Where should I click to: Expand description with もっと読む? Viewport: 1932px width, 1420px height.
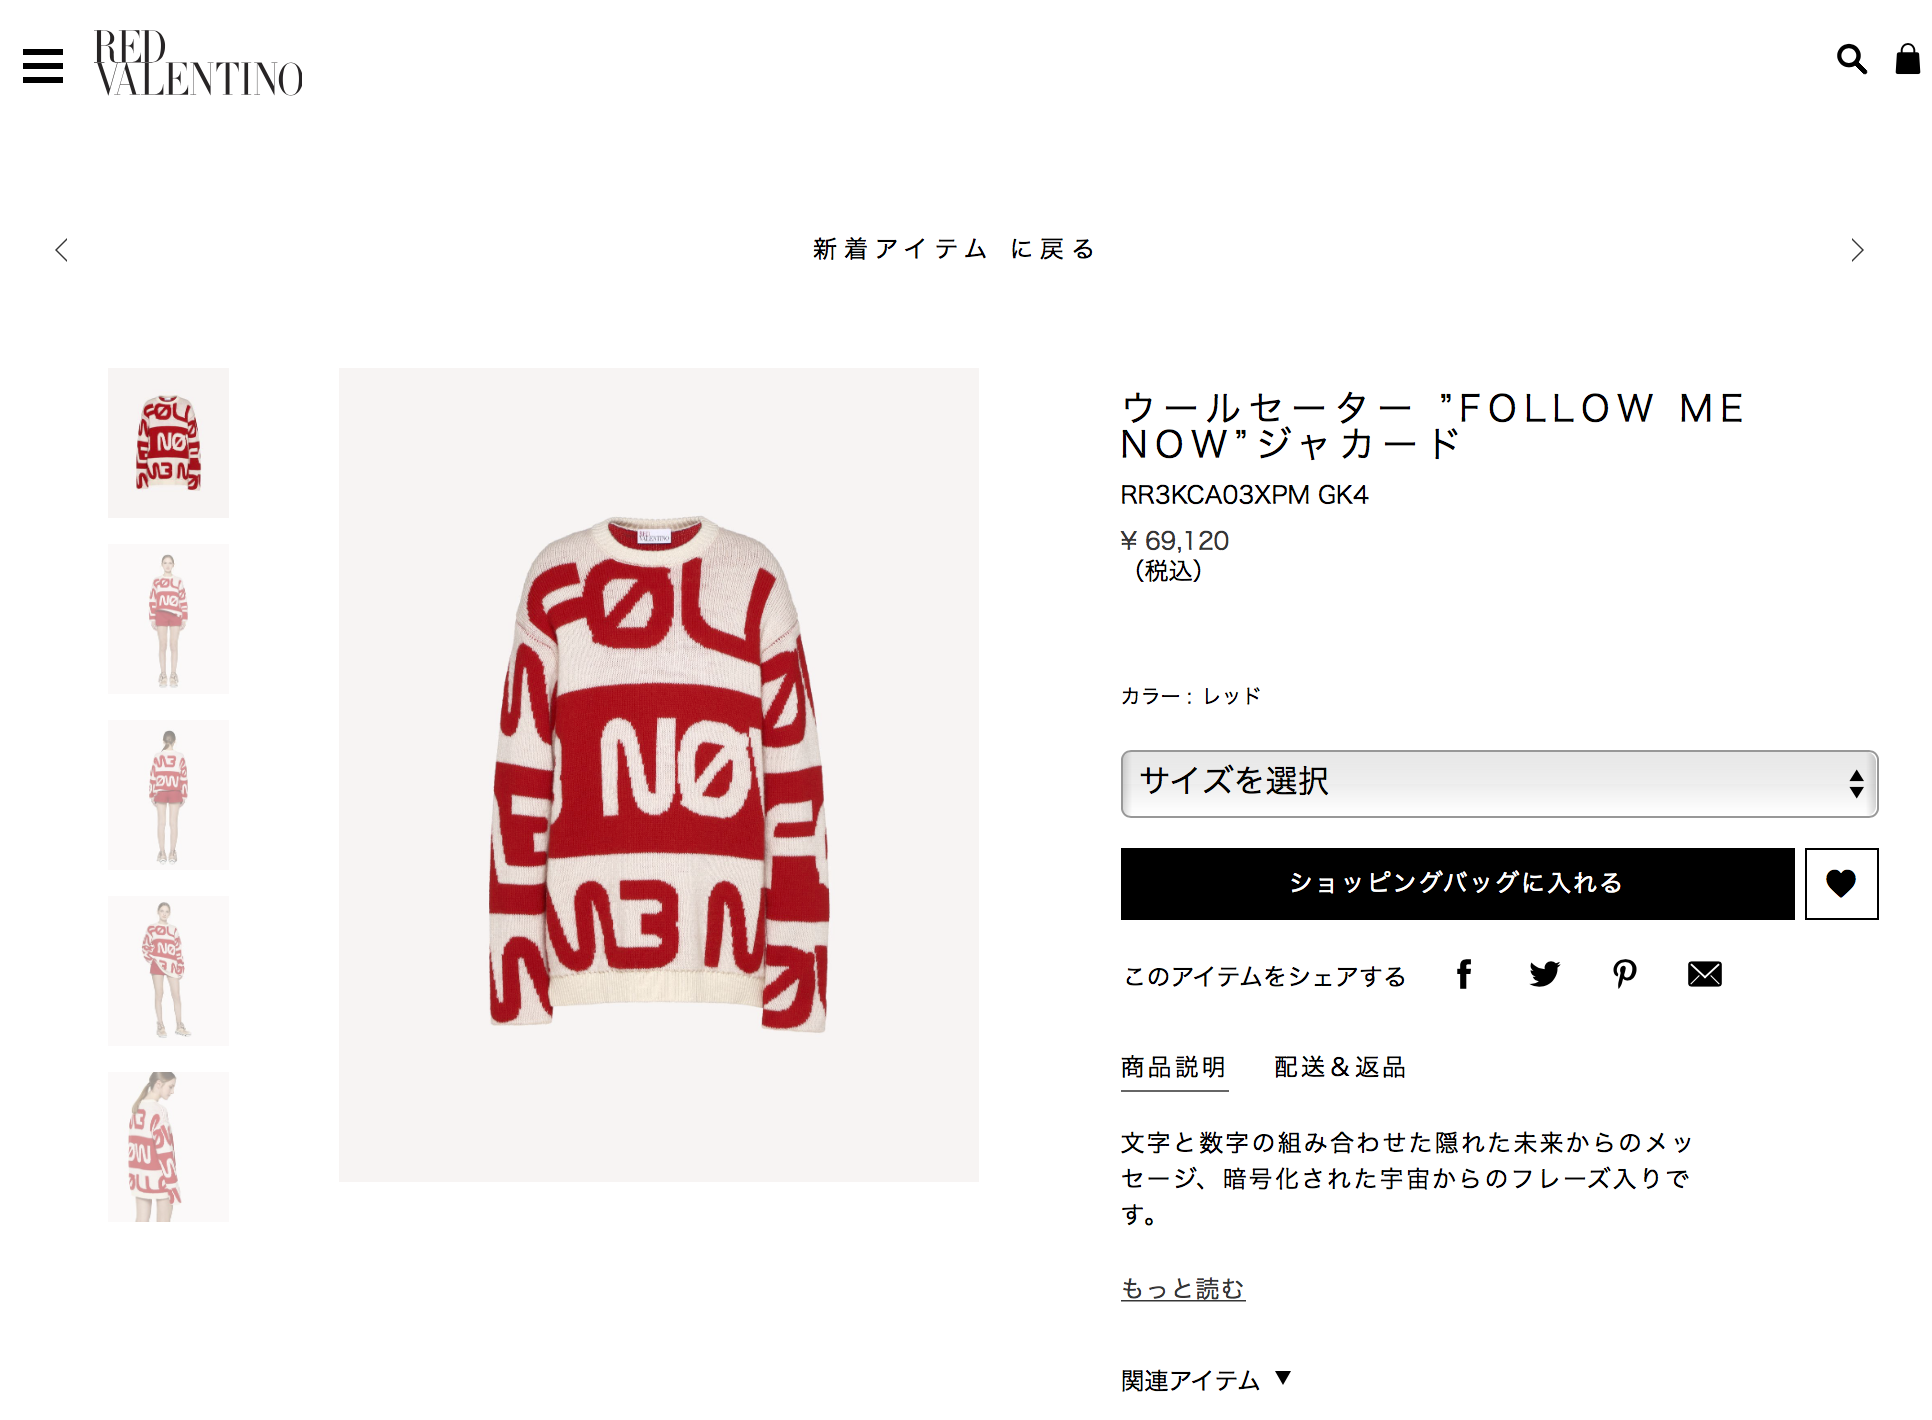pos(1183,1289)
